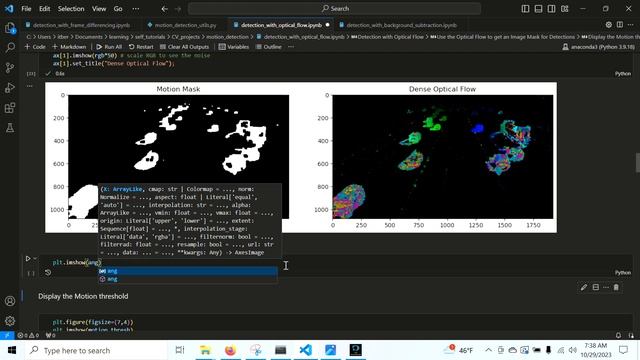640x360 pixels.
Task: Edit the markdown cell with pencil icon
Action: point(584,287)
